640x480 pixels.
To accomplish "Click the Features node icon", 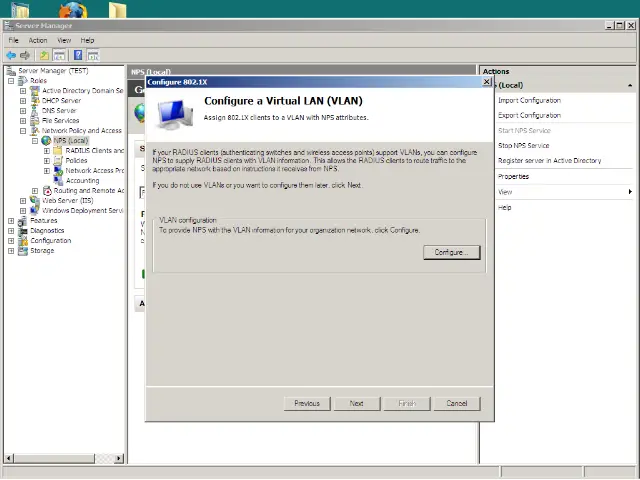I will tap(23, 220).
